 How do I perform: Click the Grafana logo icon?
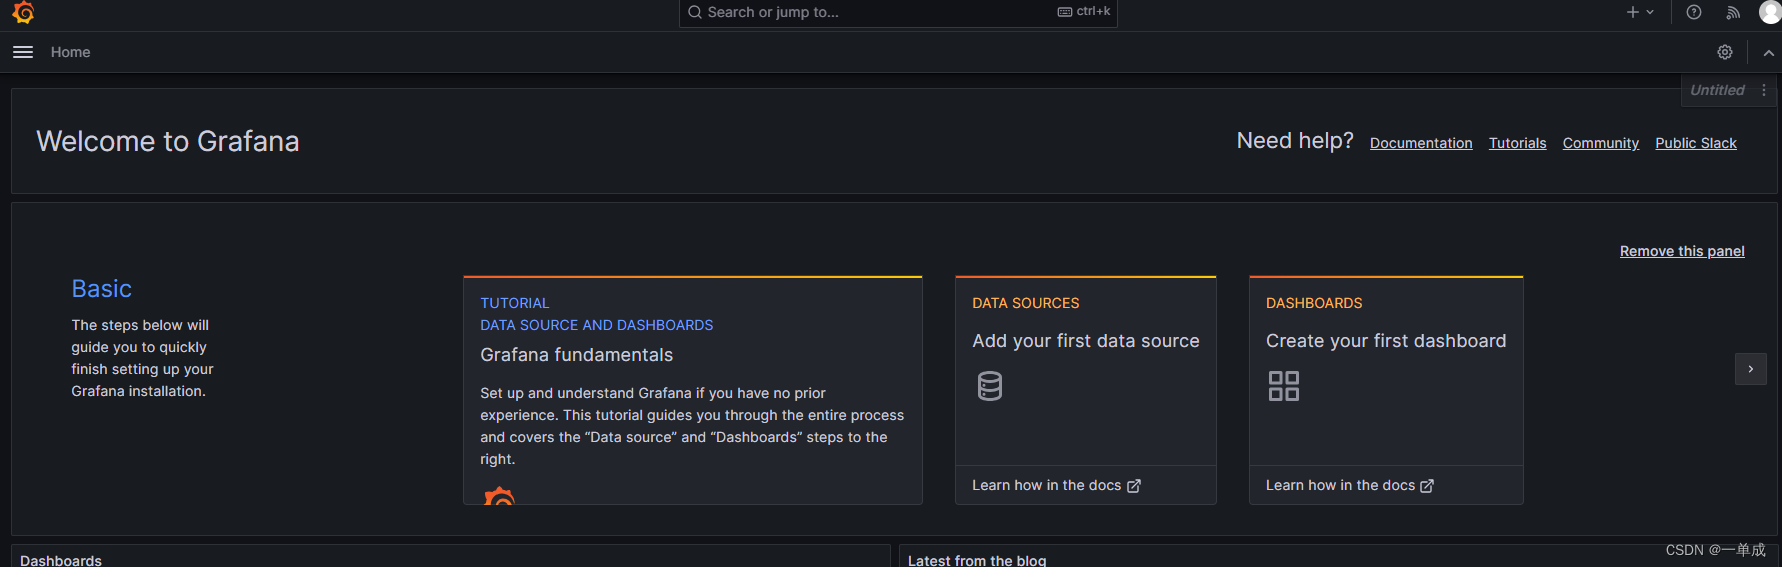[x=23, y=12]
